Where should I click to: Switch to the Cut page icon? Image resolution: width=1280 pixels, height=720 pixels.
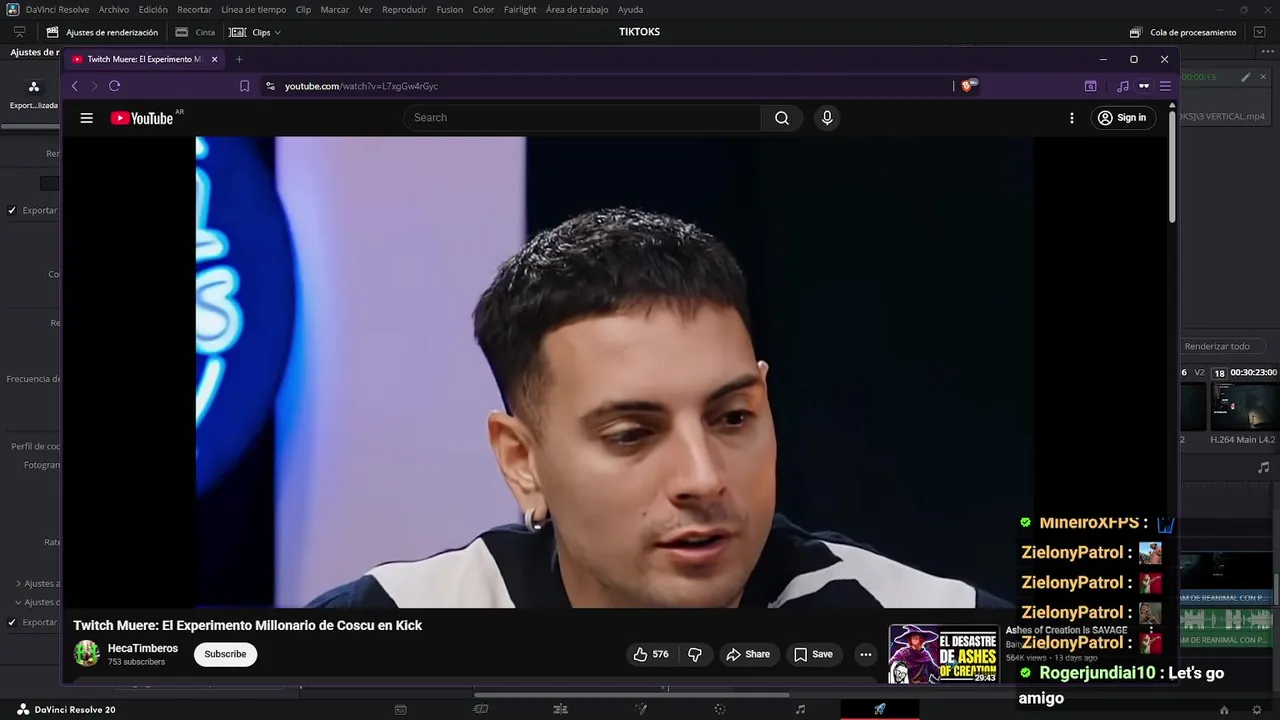point(480,709)
